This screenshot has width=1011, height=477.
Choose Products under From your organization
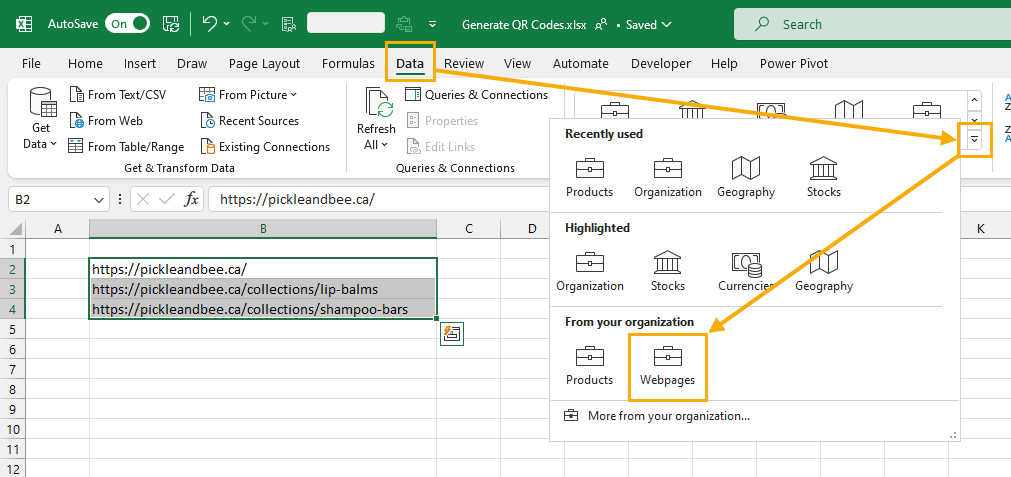(x=589, y=365)
